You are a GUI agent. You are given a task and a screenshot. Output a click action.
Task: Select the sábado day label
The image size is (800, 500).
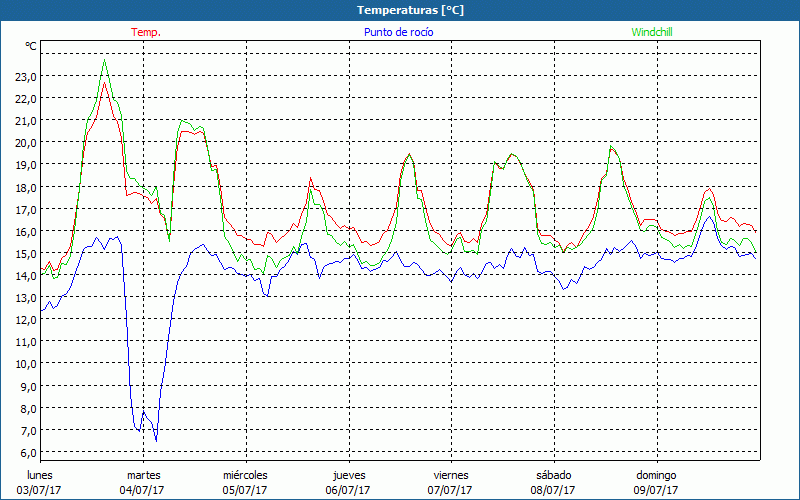tap(553, 475)
